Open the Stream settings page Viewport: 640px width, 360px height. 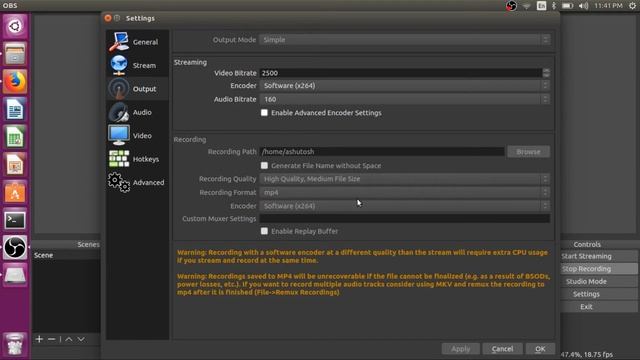[x=138, y=65]
